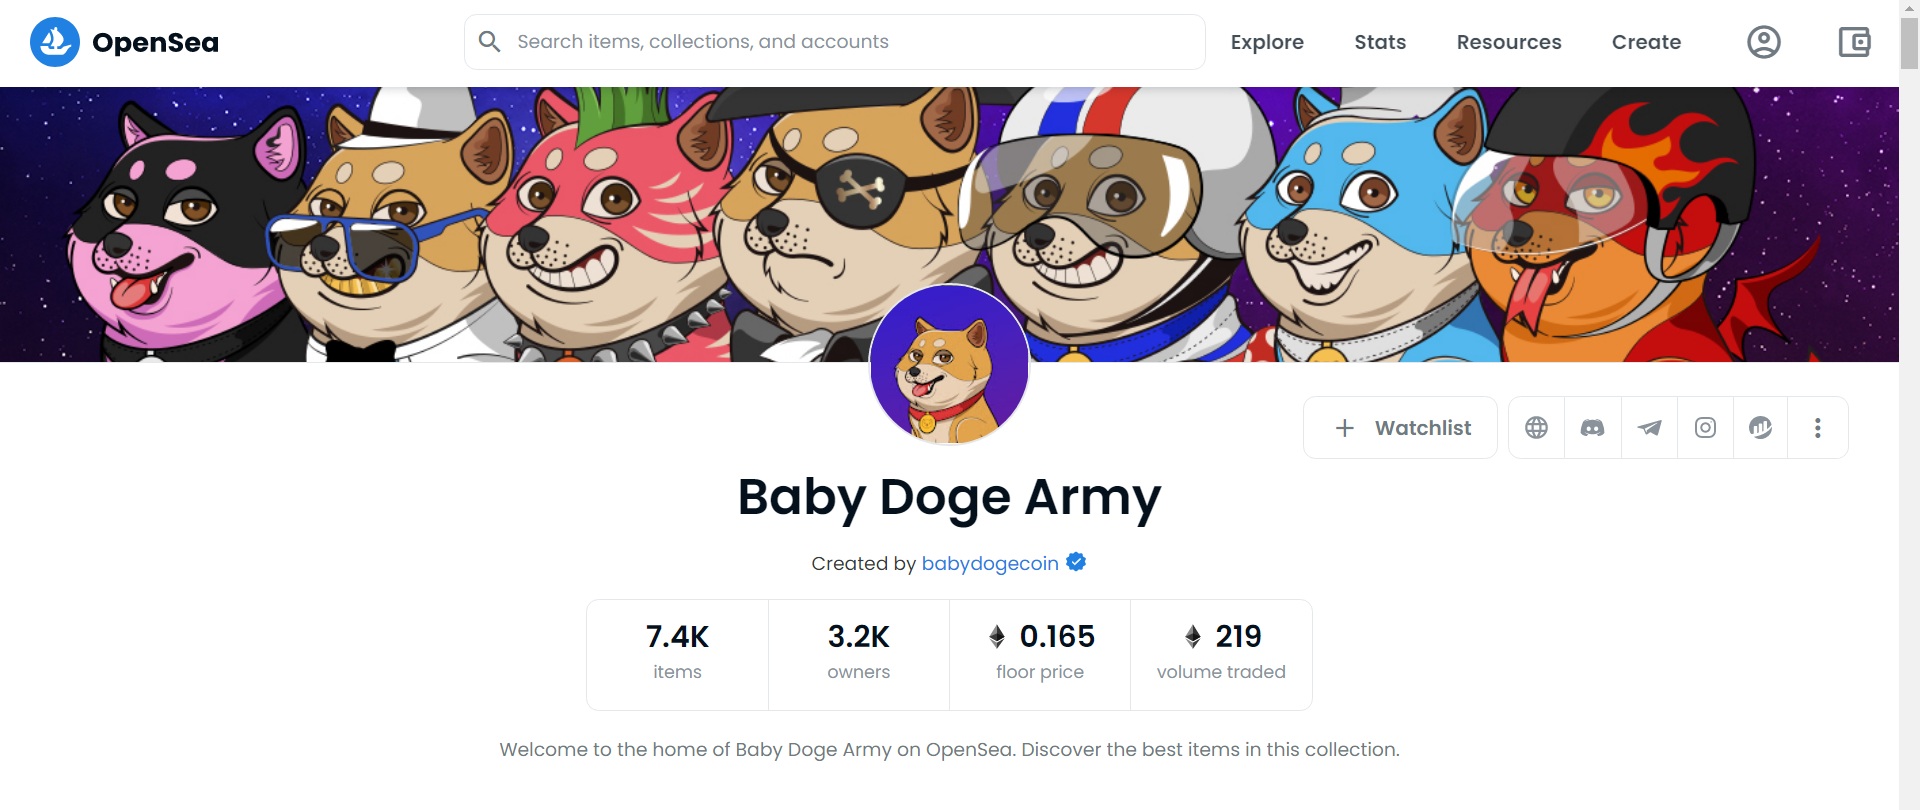The image size is (1920, 810).
Task: Open the Telegram channel icon
Action: pos(1649,428)
